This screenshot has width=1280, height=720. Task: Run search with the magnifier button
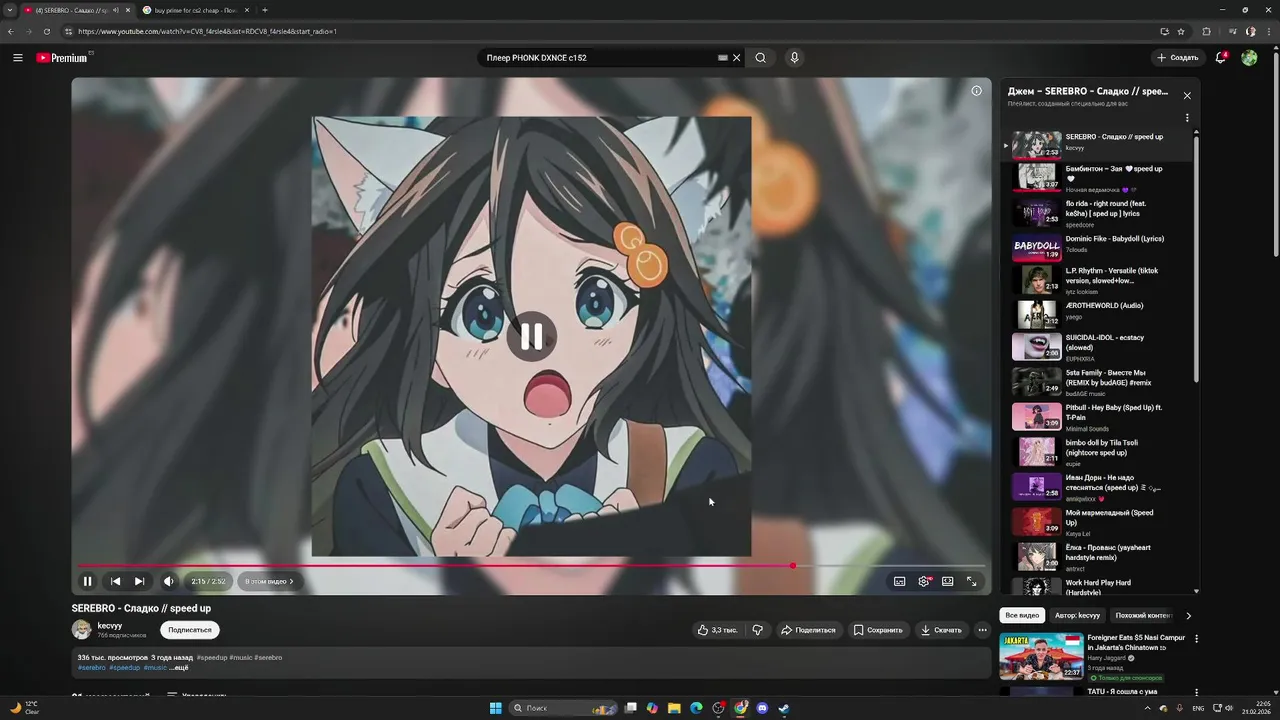click(761, 58)
